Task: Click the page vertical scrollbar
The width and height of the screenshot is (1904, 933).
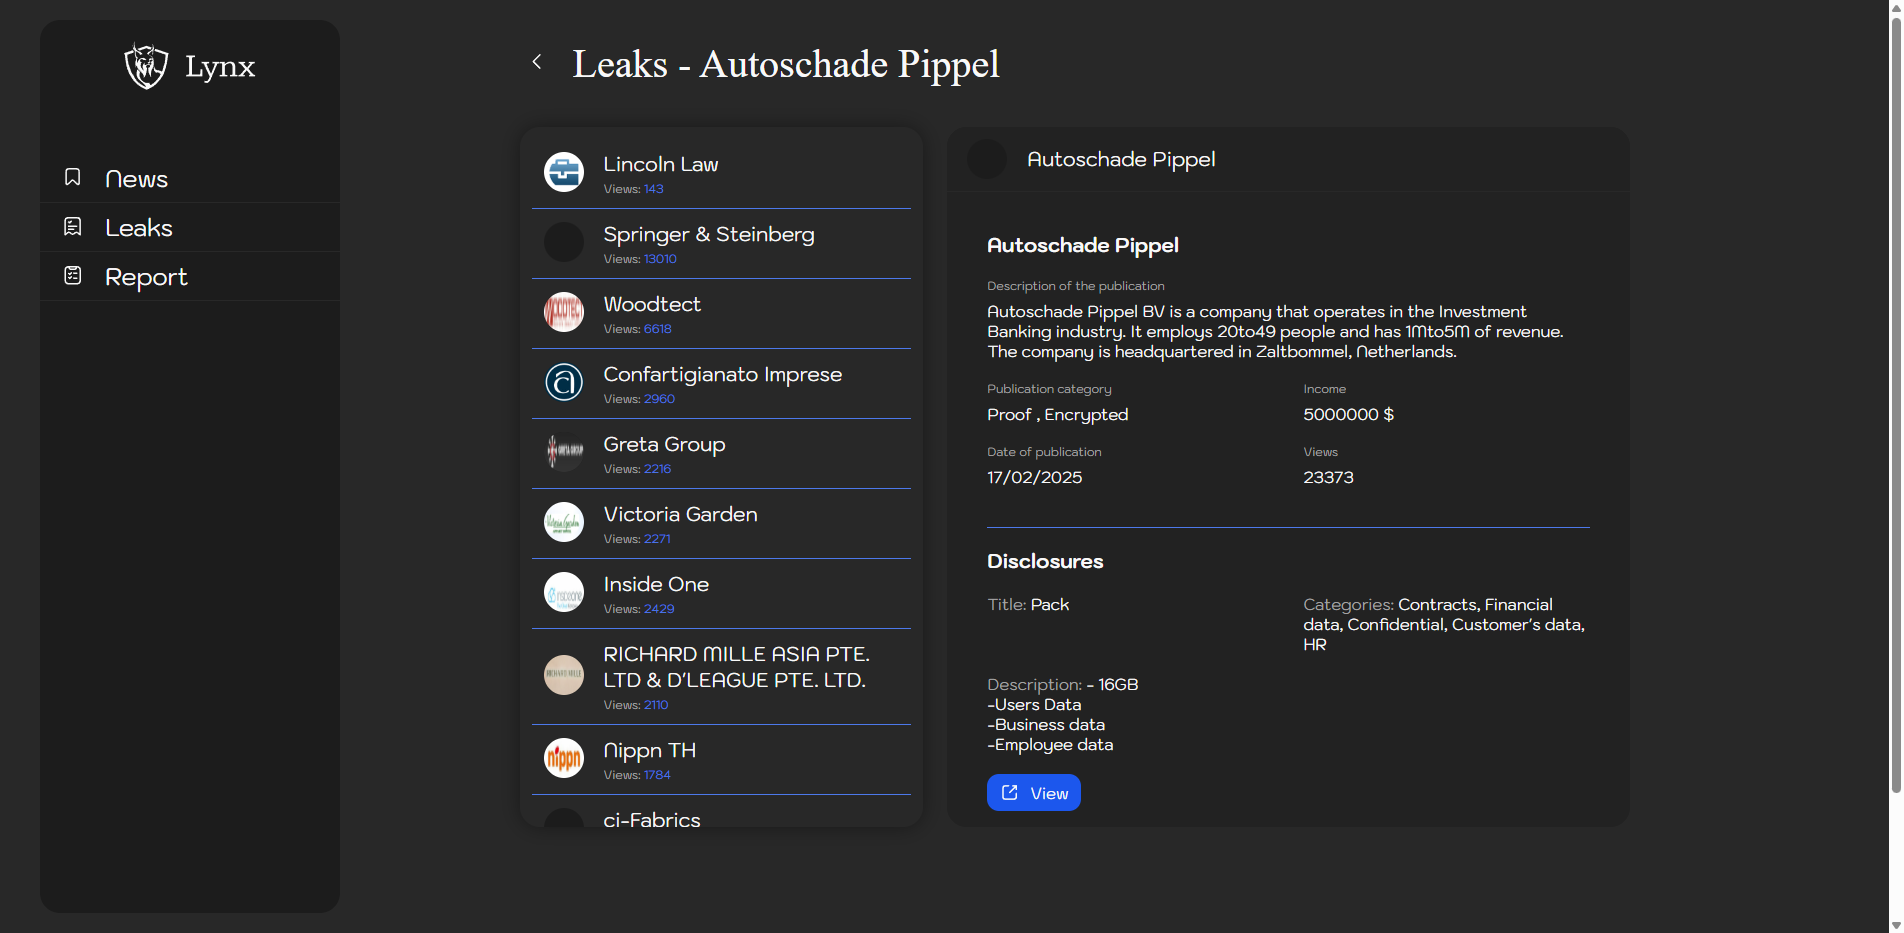Action: 1895,400
